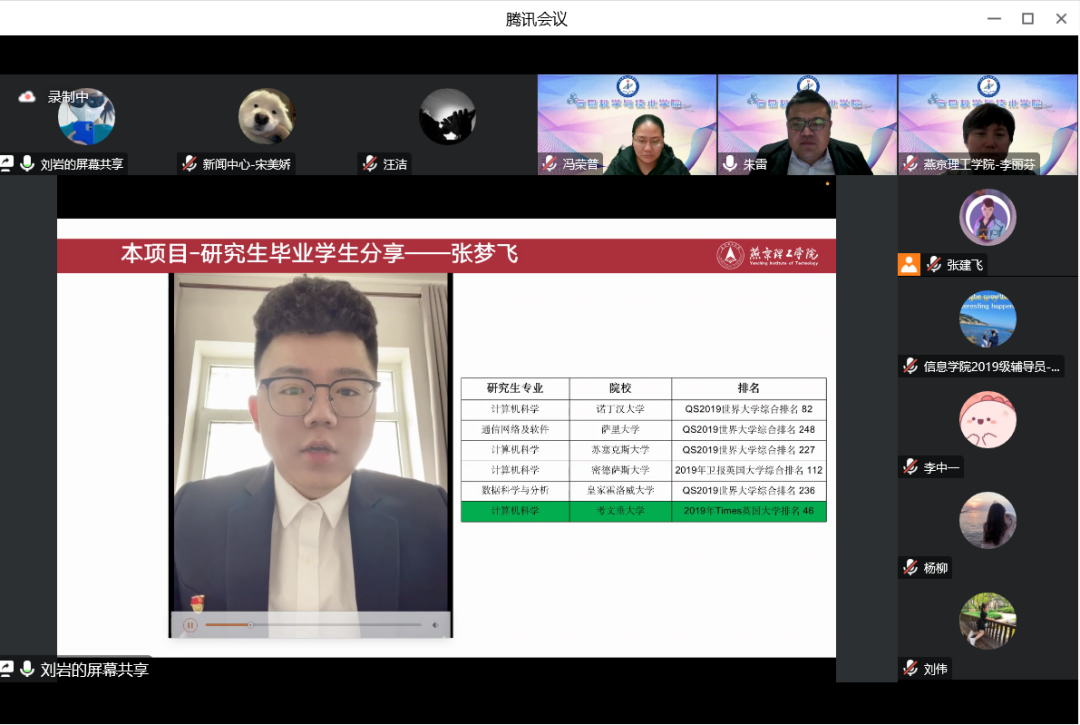Click the orange host icon beside 张建飞
This screenshot has width=1080, height=725.
908,264
